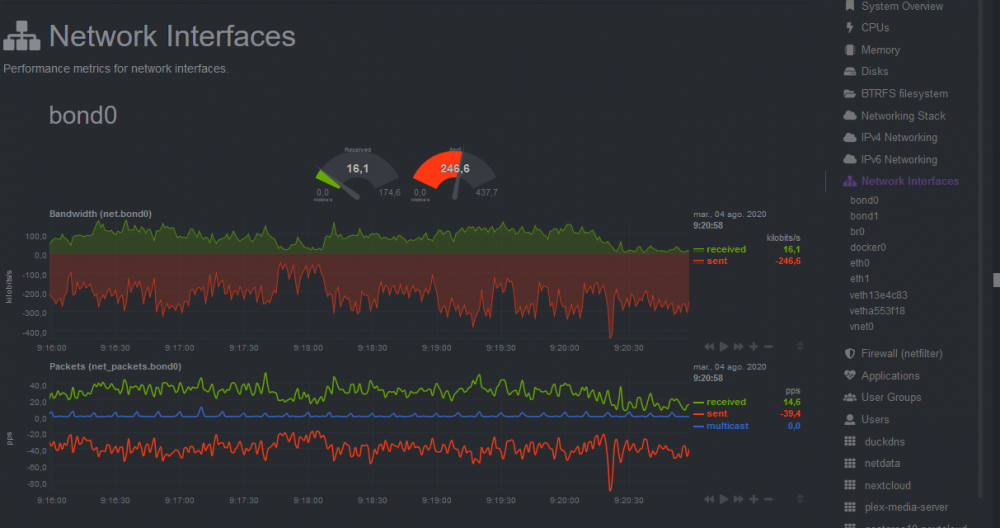Click the -246,6 sent value in Bandwidth legend

click(x=788, y=261)
